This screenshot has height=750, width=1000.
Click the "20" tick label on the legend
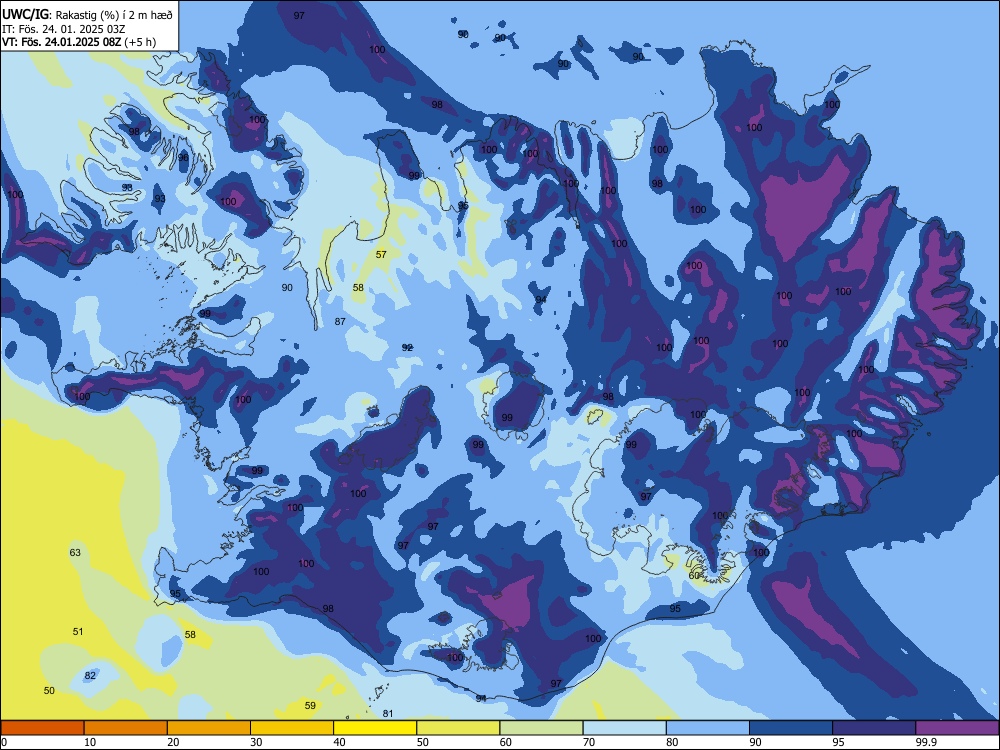(173, 742)
